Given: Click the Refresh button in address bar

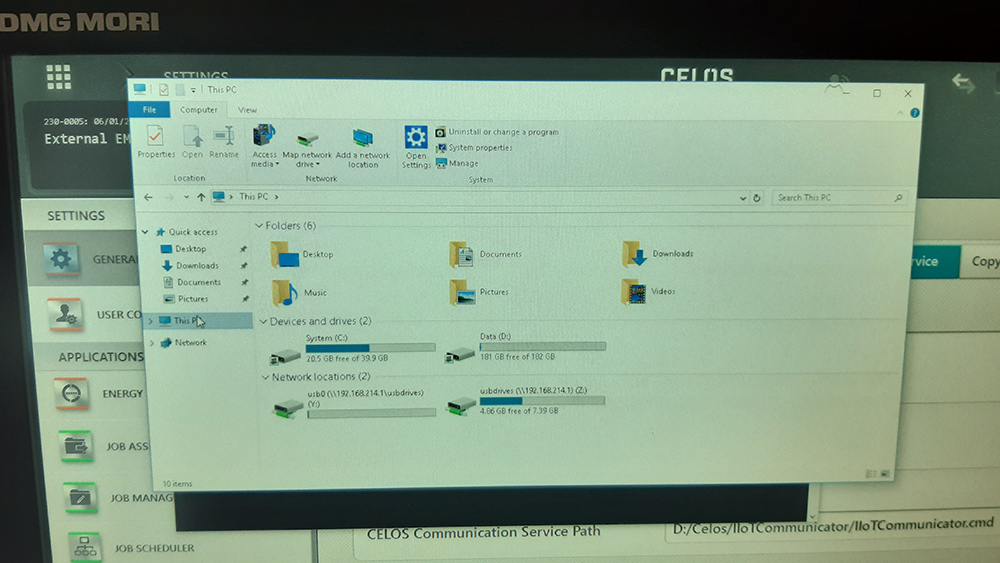Looking at the screenshot, I should click(x=757, y=198).
